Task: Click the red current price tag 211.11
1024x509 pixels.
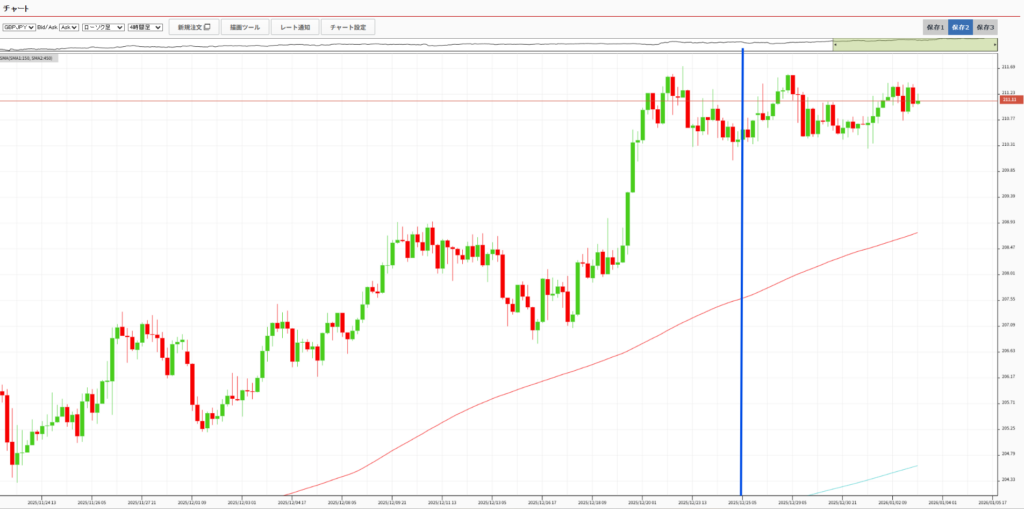Action: [x=1008, y=100]
